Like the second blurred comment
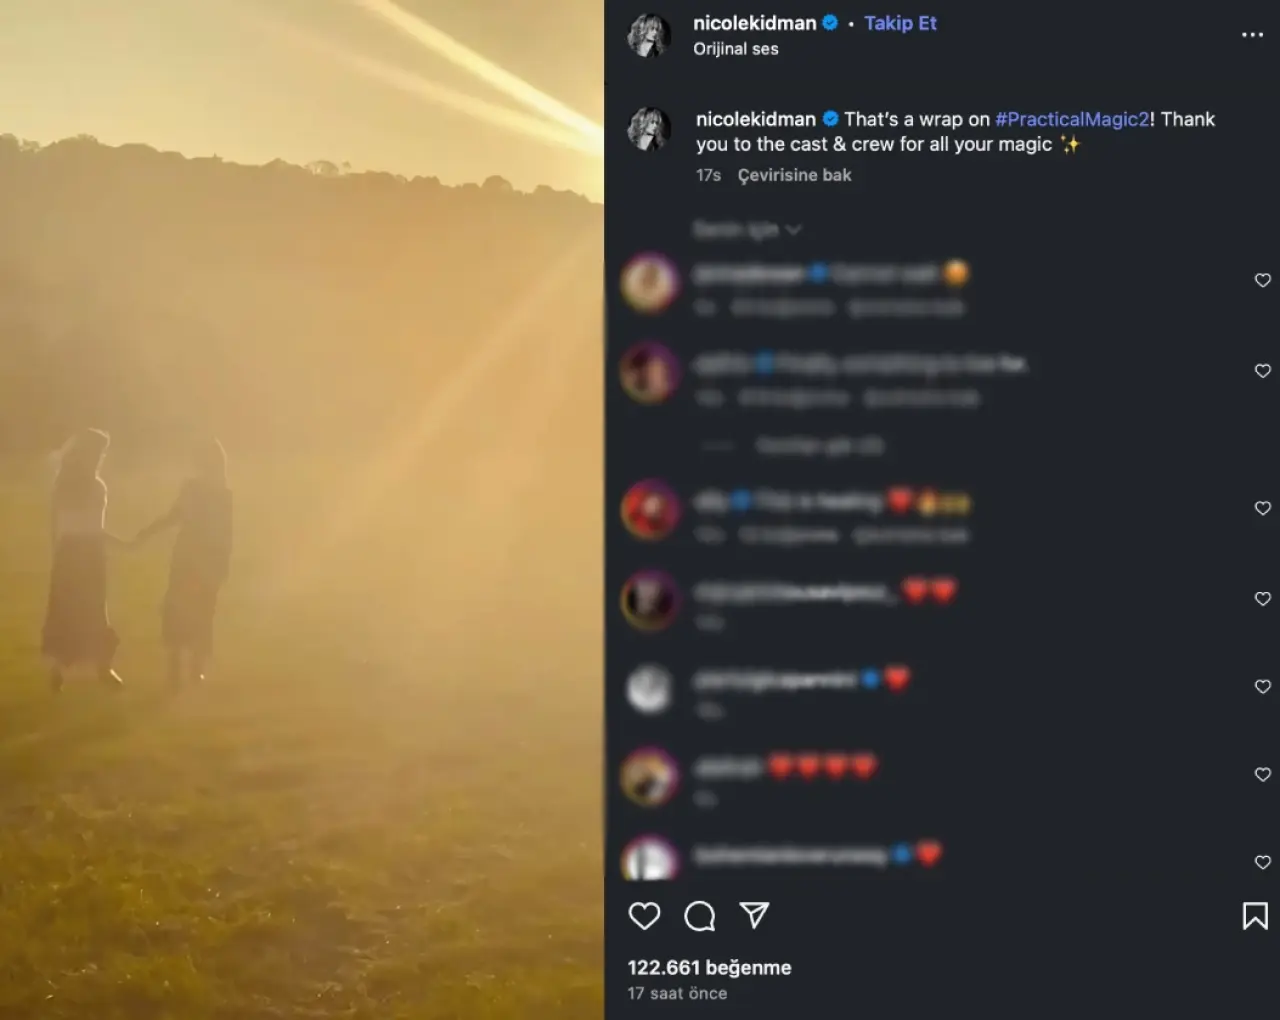Viewport: 1280px width, 1020px height. (1262, 370)
